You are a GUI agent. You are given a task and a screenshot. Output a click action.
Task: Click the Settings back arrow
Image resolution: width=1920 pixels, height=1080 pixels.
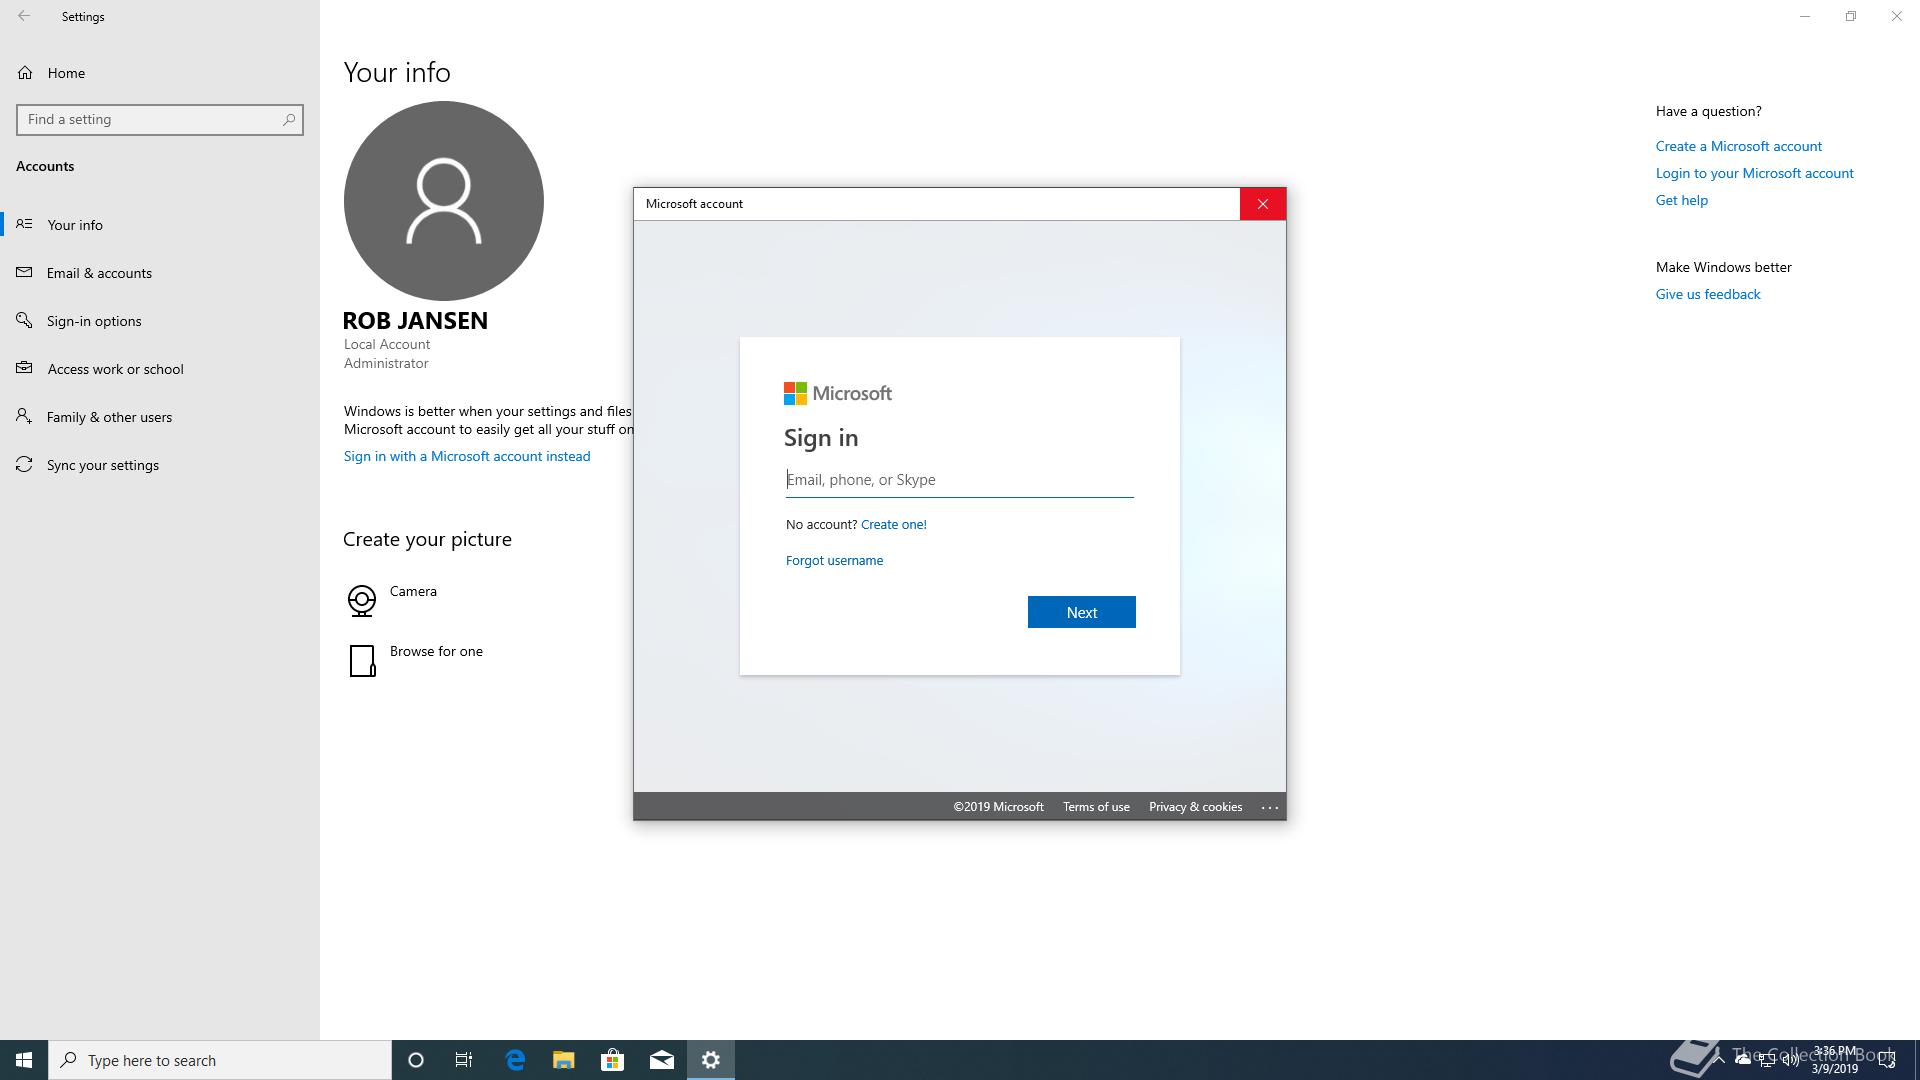pyautogui.click(x=24, y=16)
